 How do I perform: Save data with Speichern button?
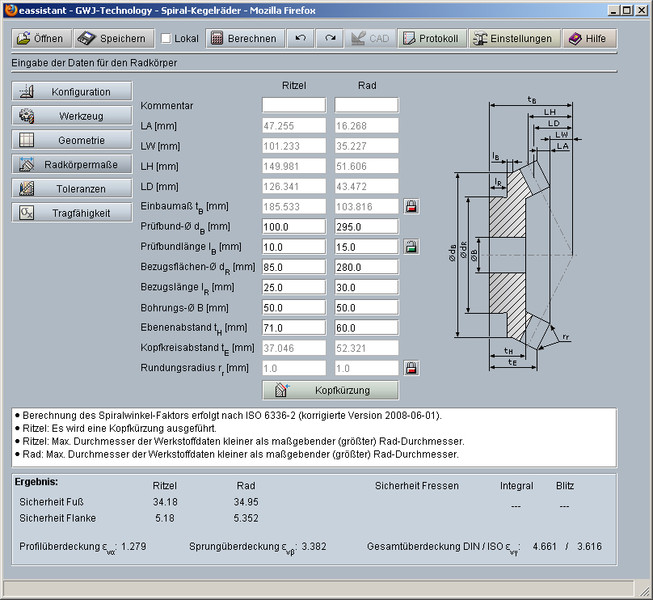[x=111, y=39]
